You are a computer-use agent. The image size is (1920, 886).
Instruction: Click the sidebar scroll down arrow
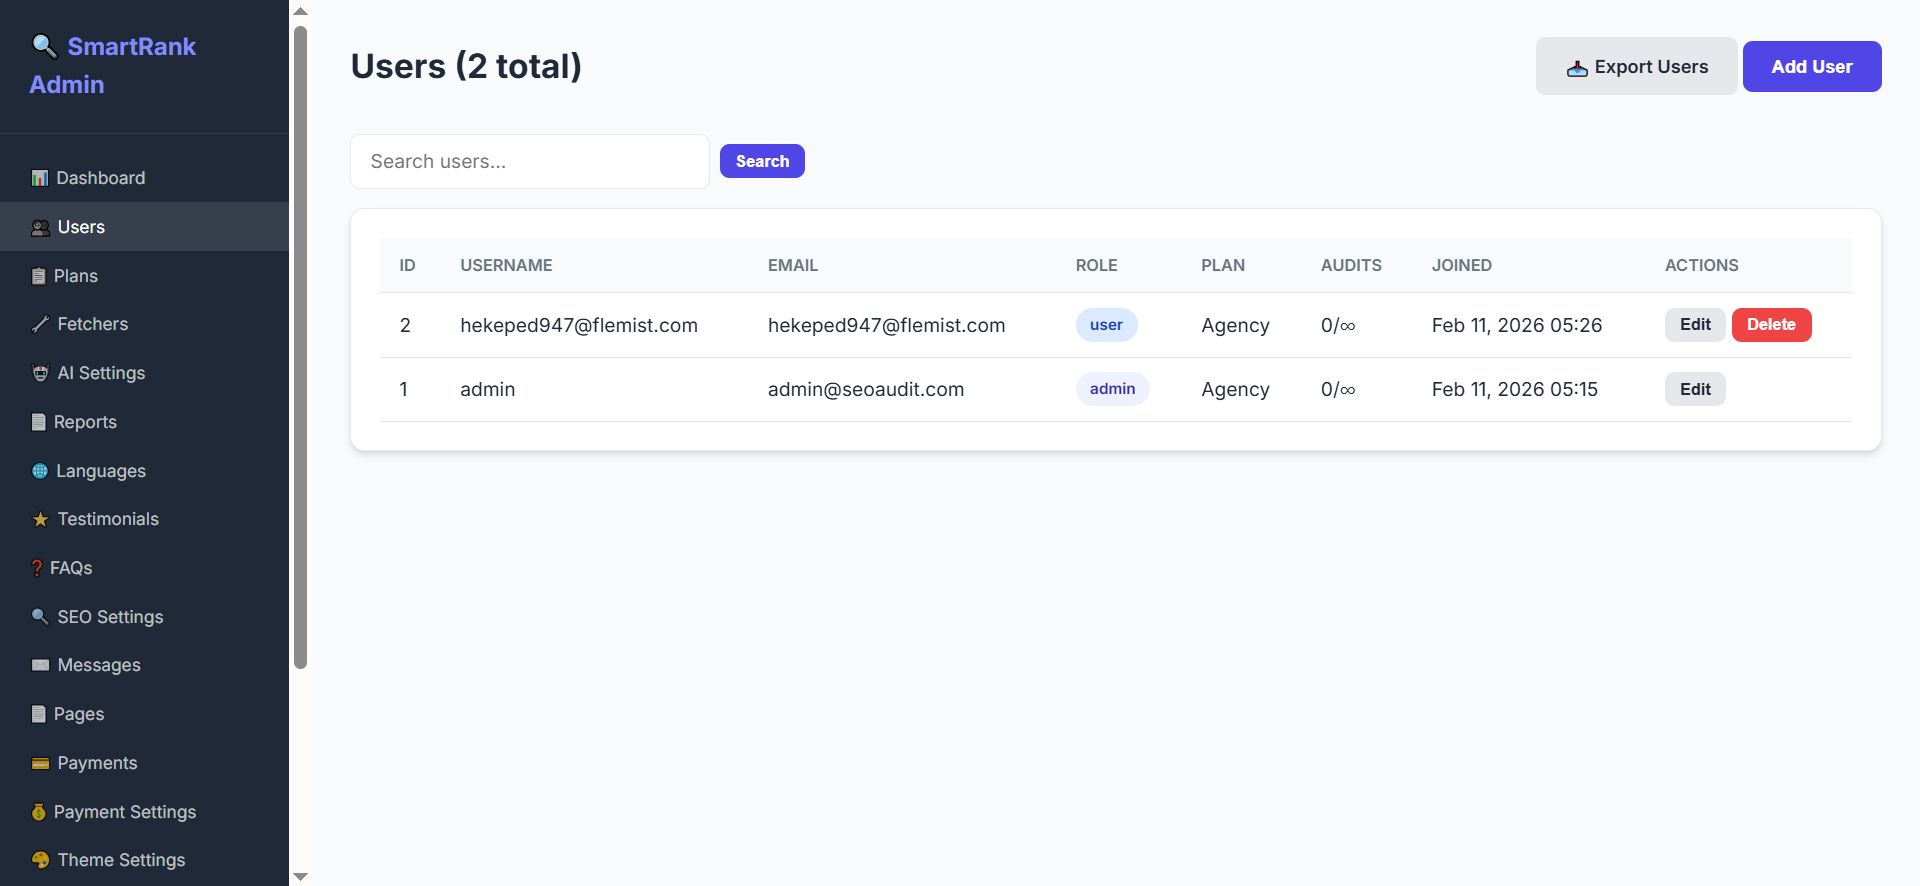coord(300,877)
